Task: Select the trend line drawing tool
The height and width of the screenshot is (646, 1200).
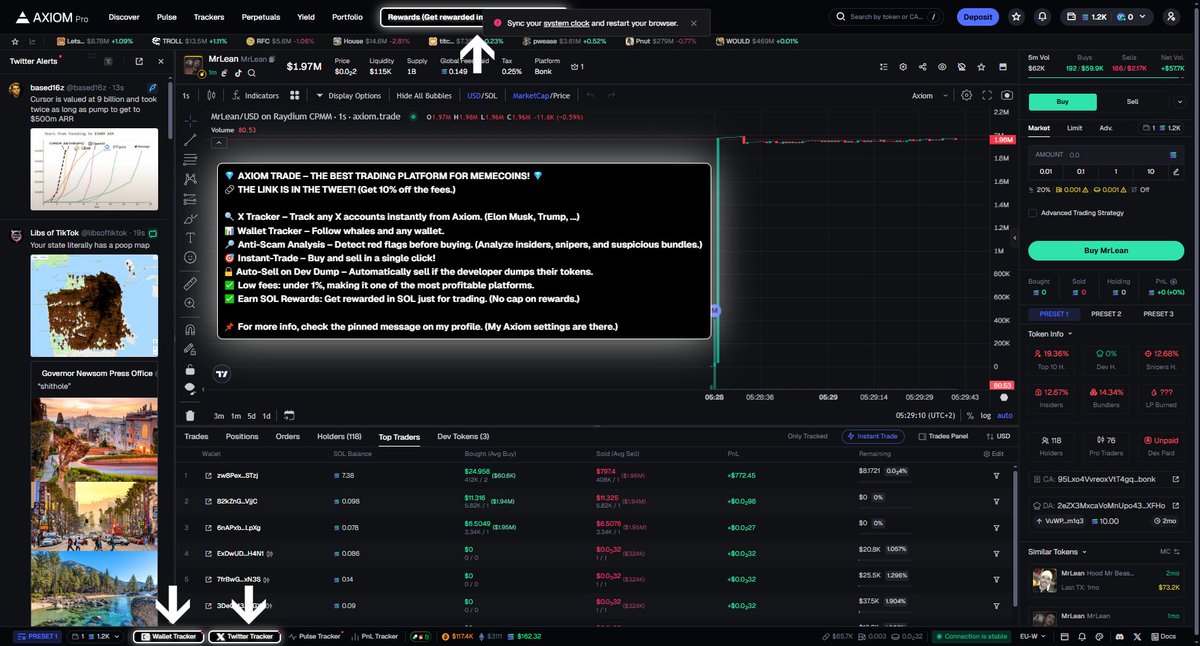Action: (190, 140)
